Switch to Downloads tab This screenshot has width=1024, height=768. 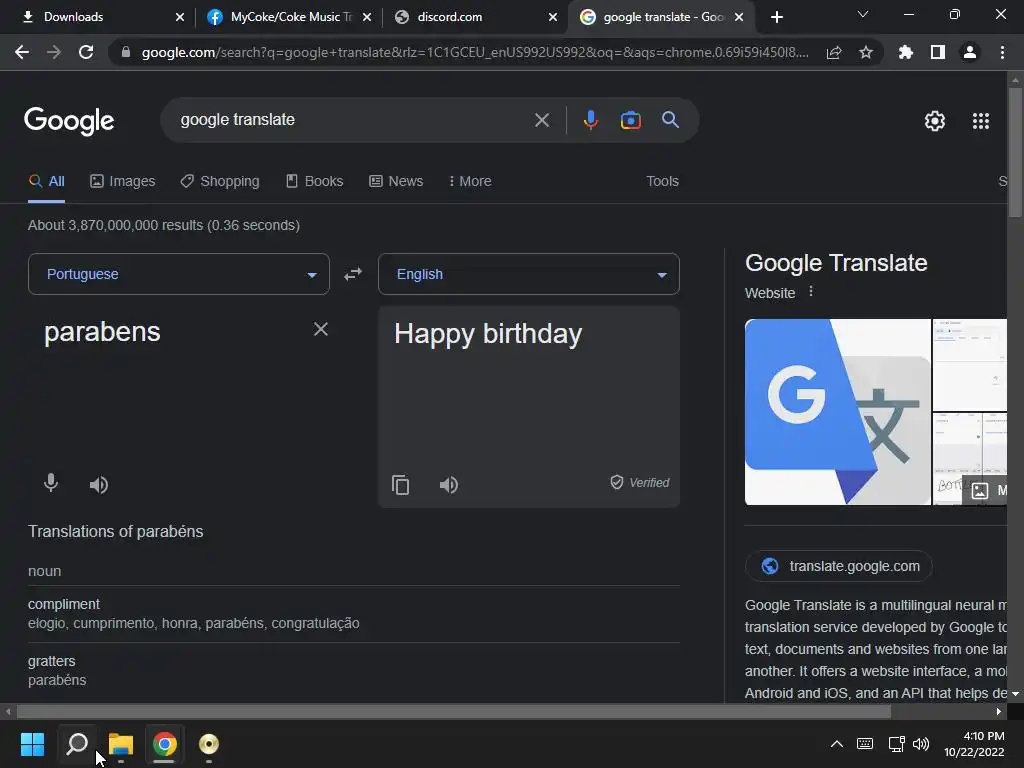click(x=97, y=17)
